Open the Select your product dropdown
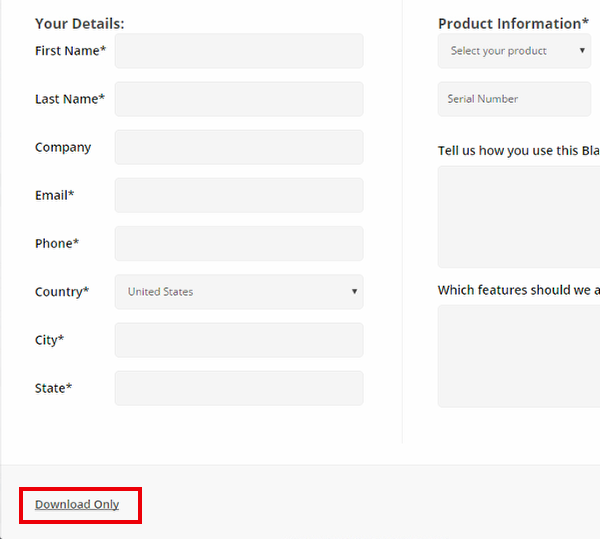The image size is (600, 539). 514,51
